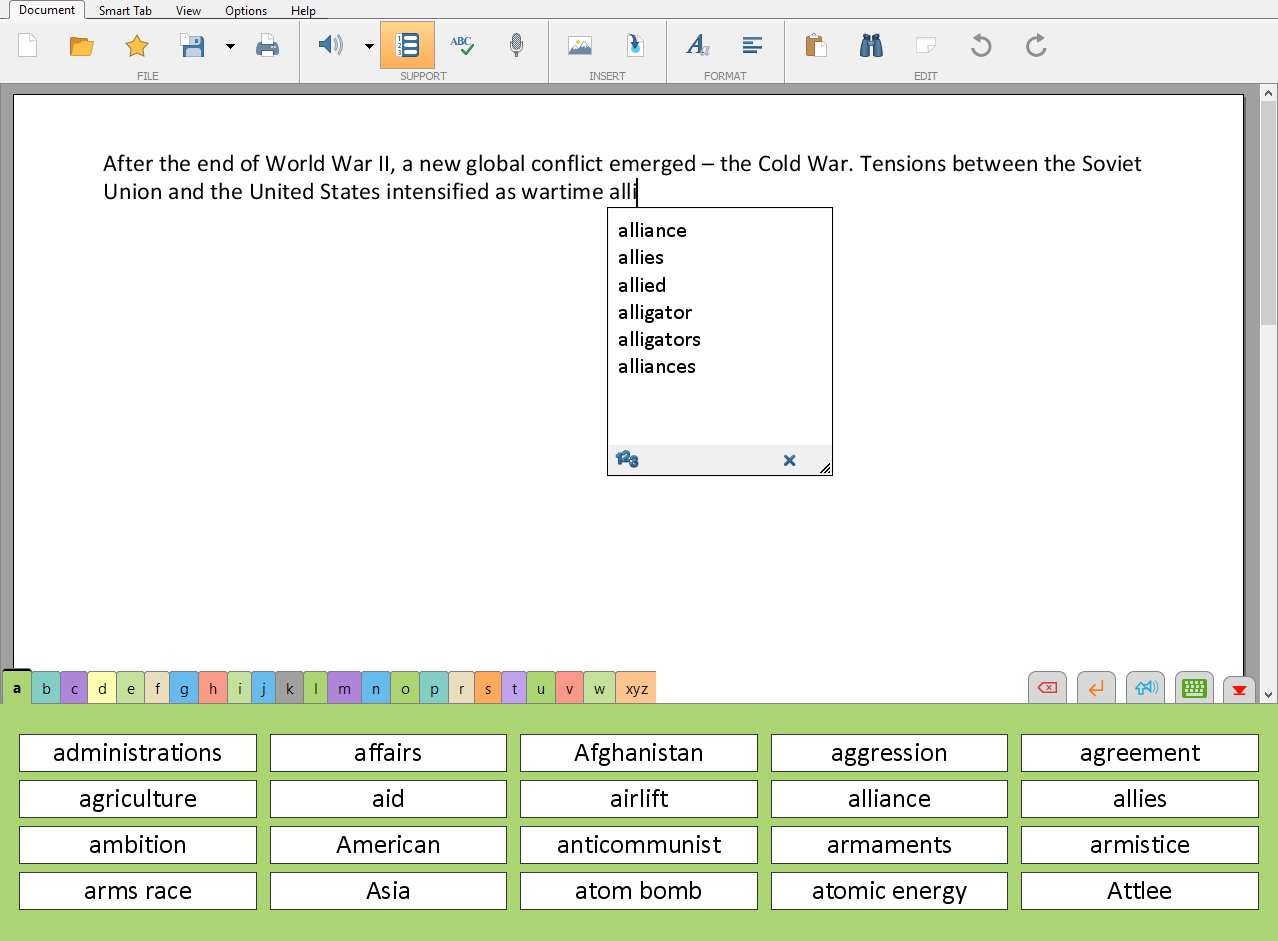Insert a picture into the document

(x=580, y=45)
